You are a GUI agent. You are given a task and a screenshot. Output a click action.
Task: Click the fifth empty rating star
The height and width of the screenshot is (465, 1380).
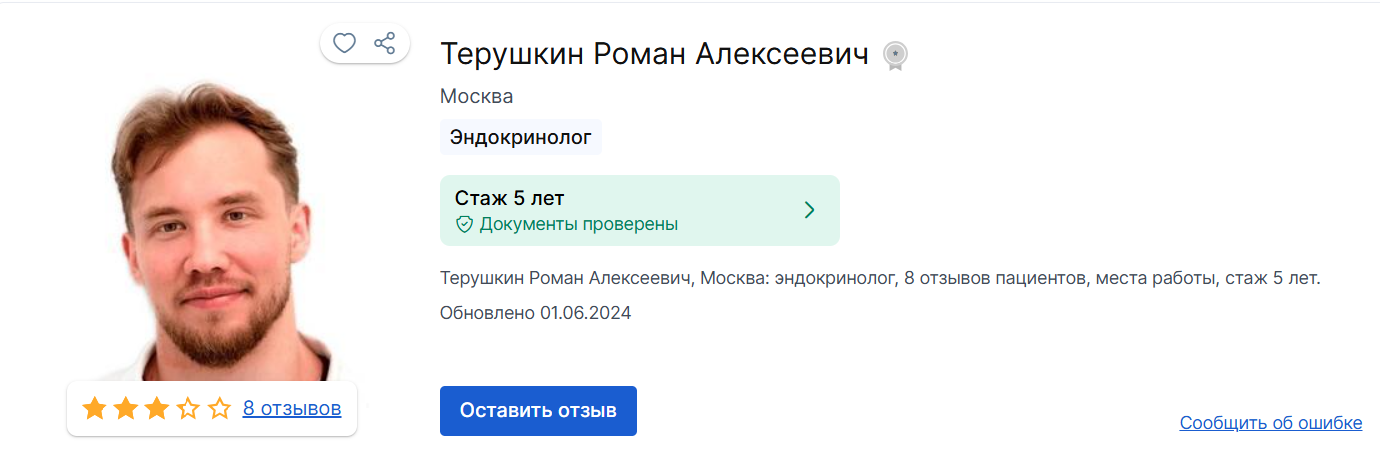(219, 408)
